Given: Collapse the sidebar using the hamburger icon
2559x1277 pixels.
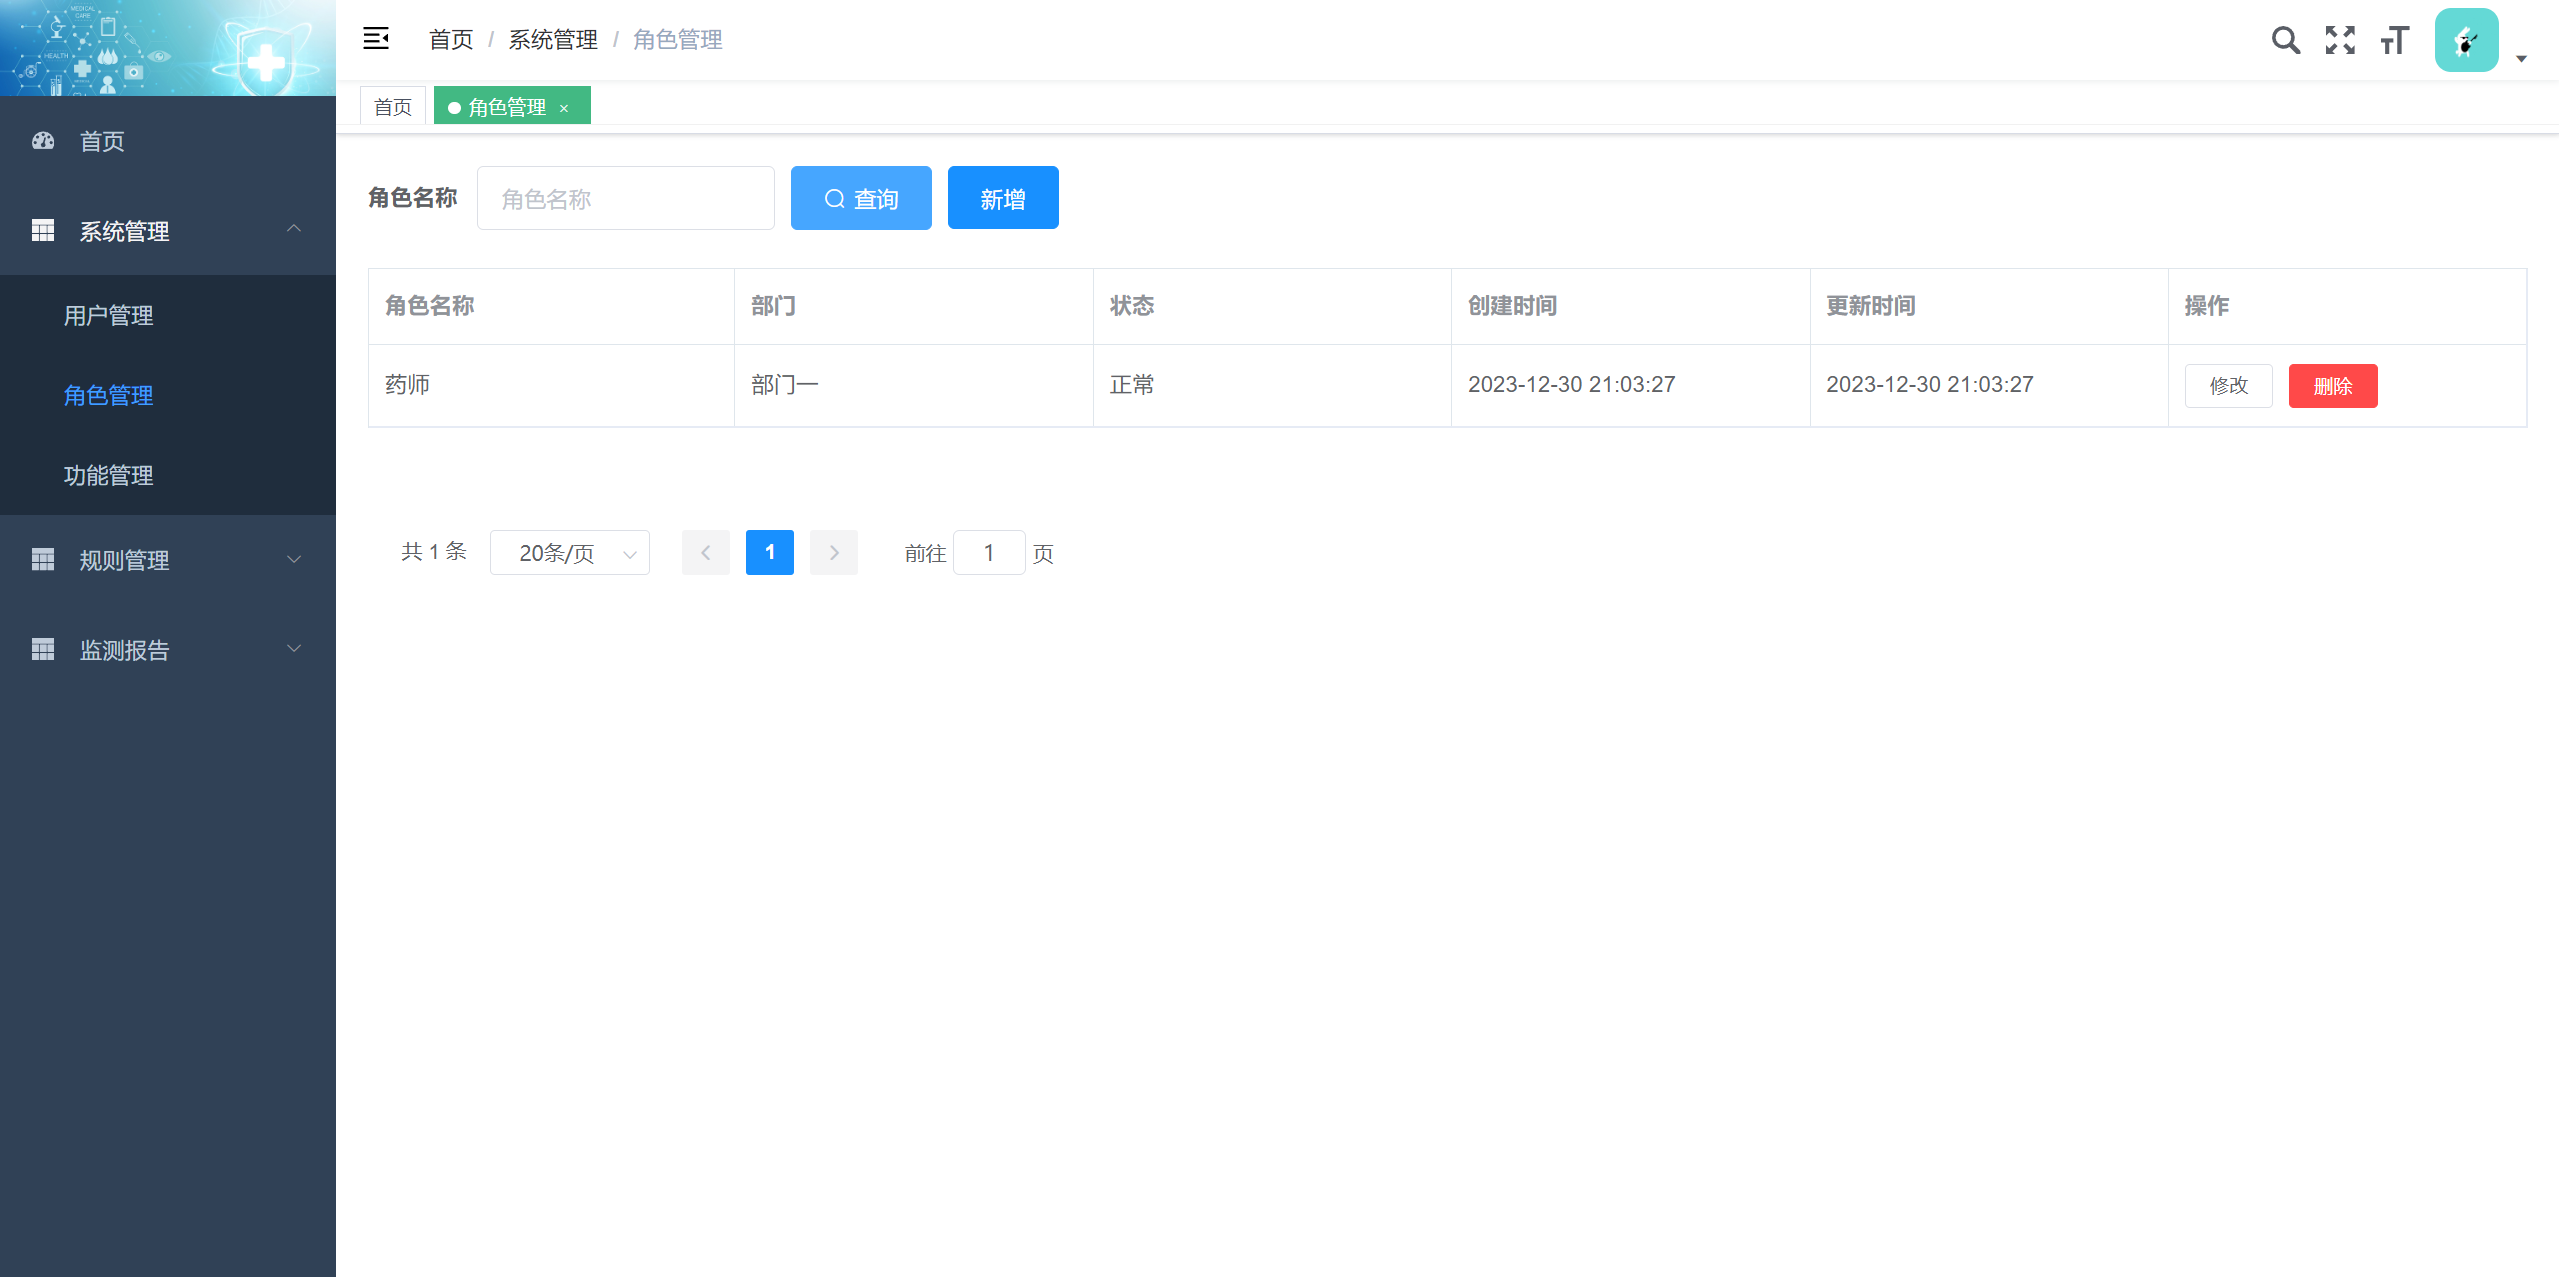Looking at the screenshot, I should click(x=376, y=39).
